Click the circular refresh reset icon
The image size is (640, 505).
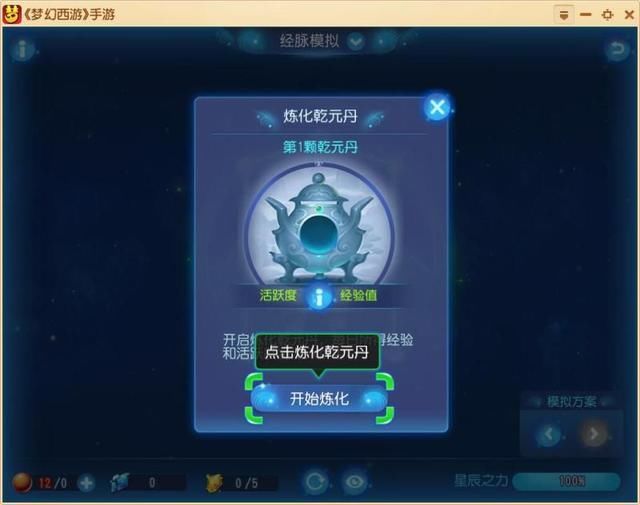315,482
